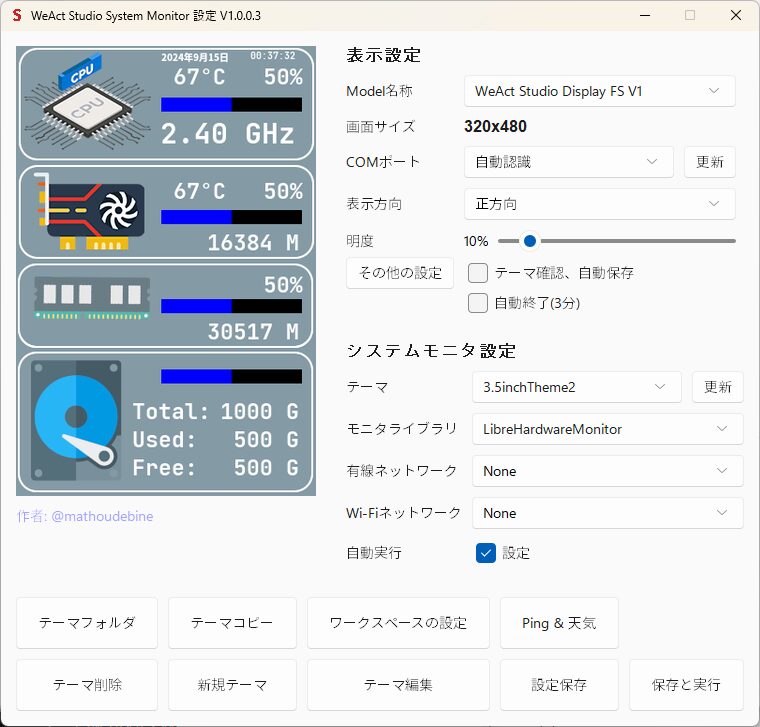Click the red S app icon in title bar

[17, 16]
